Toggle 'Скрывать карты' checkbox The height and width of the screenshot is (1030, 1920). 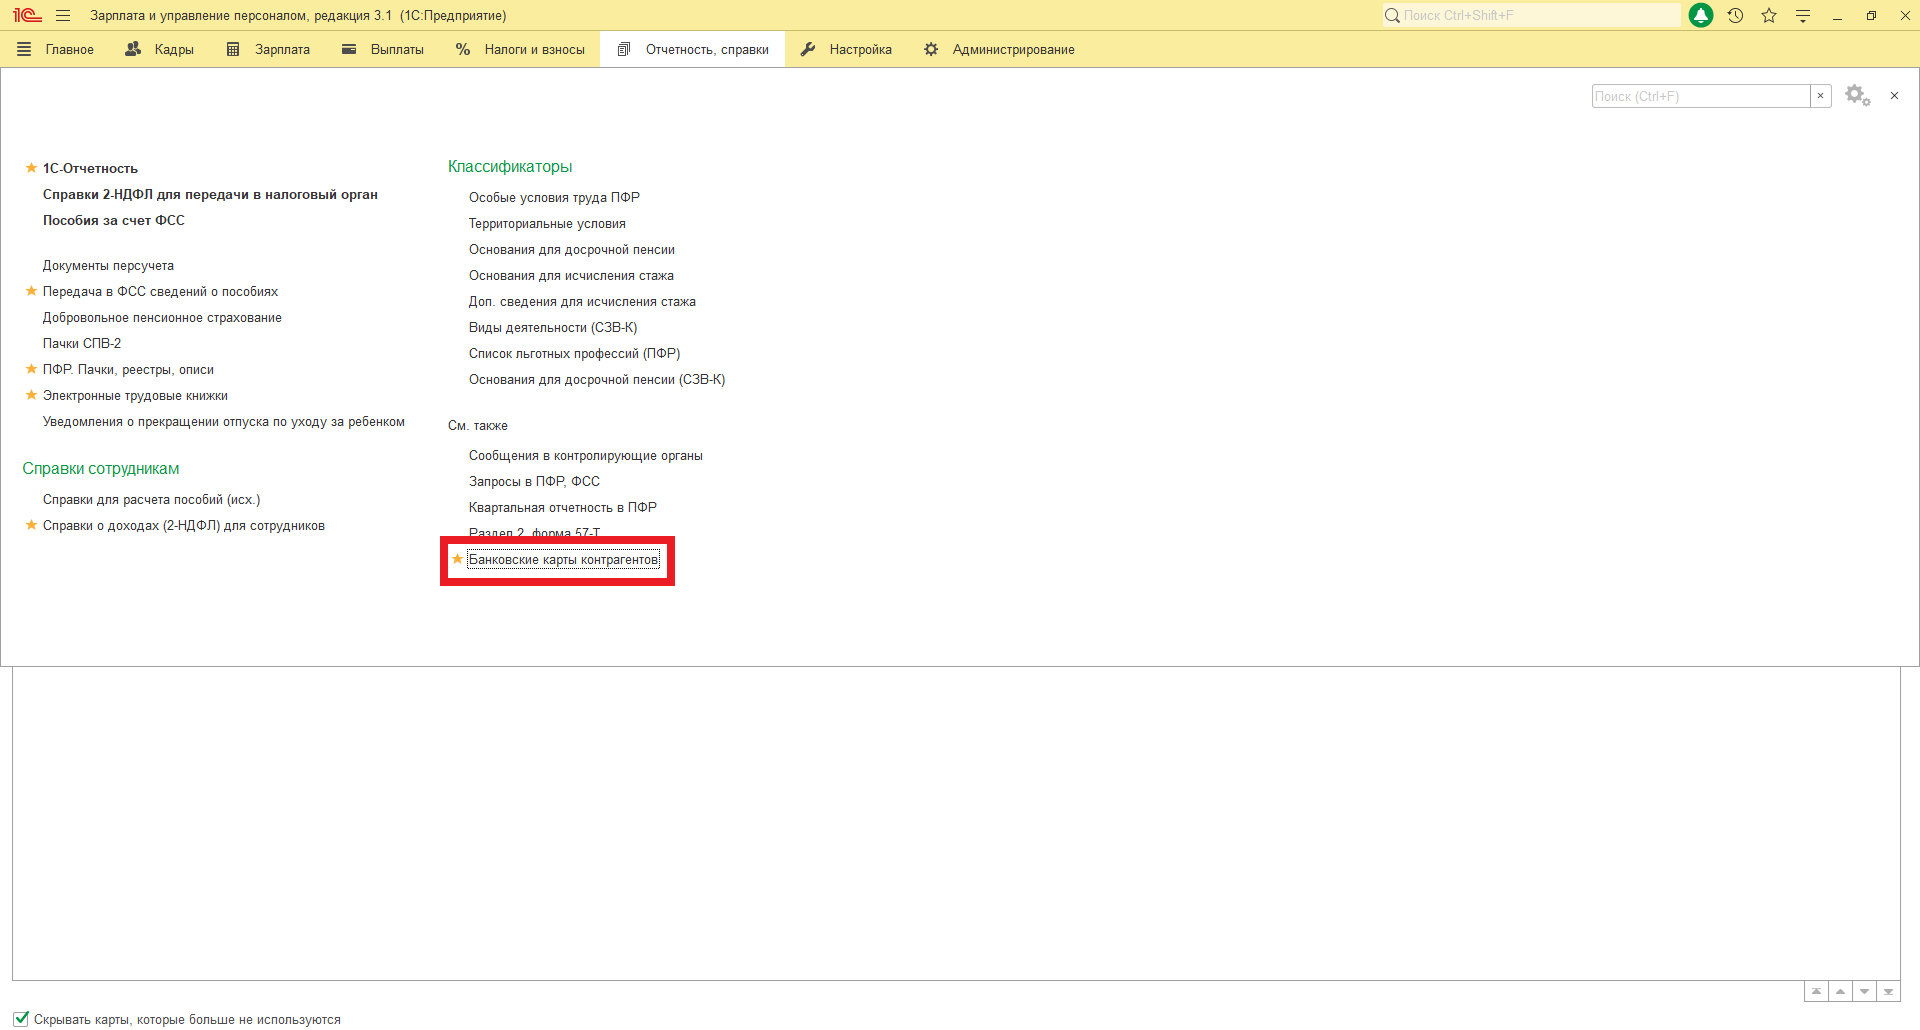(22, 1019)
